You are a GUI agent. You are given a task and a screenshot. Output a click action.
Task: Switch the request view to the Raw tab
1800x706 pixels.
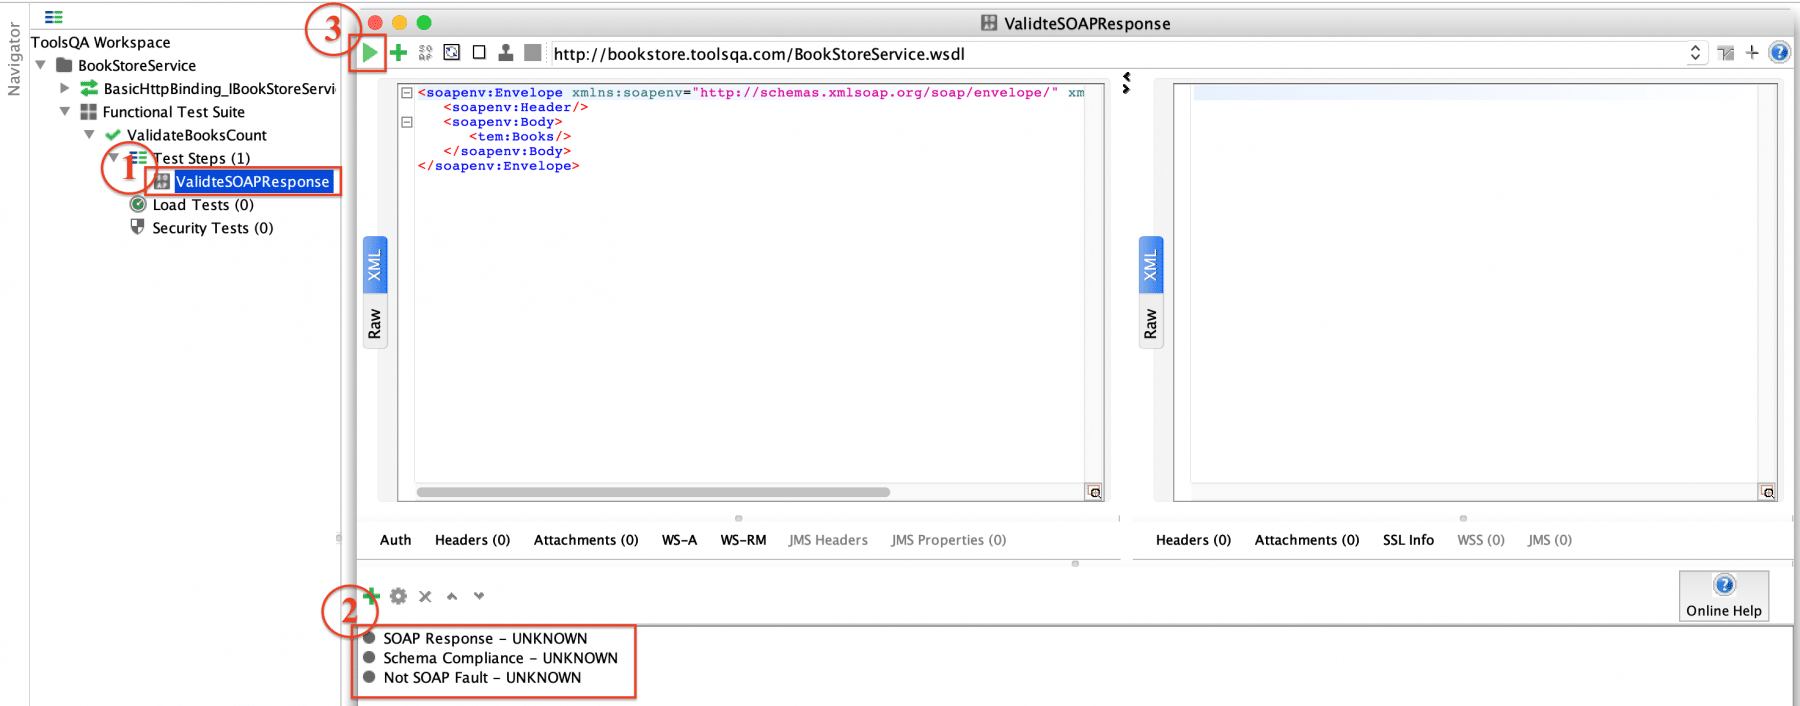(x=375, y=324)
